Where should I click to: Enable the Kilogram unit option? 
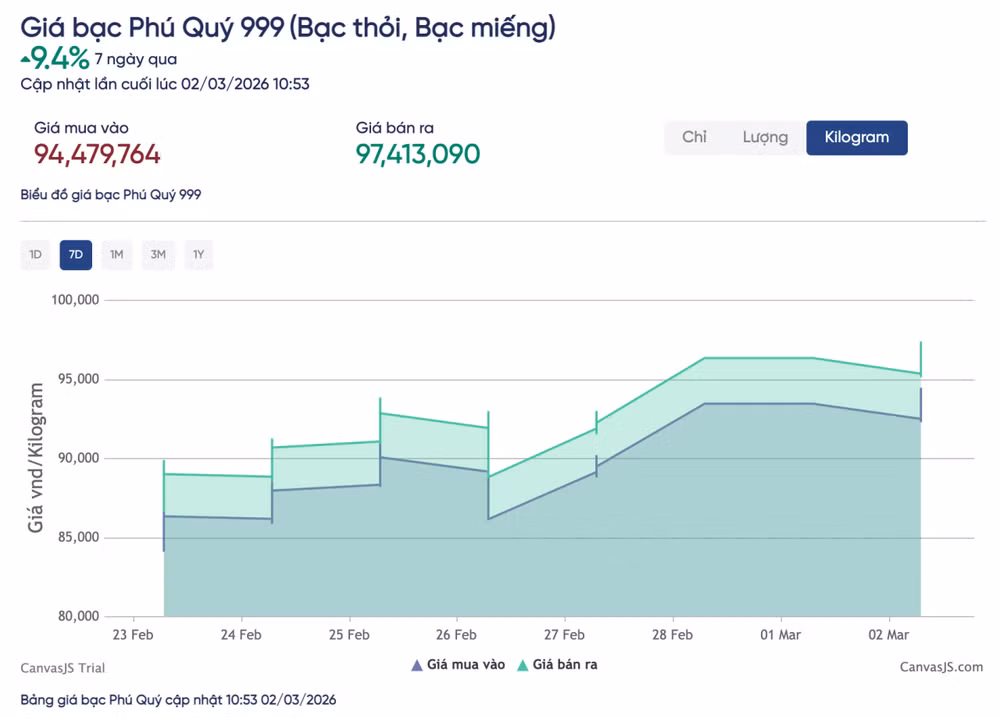(x=856, y=137)
